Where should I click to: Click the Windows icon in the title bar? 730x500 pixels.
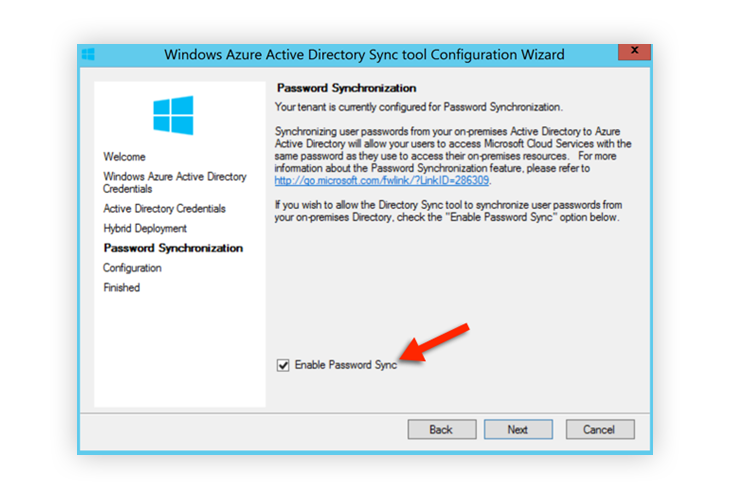(x=88, y=54)
